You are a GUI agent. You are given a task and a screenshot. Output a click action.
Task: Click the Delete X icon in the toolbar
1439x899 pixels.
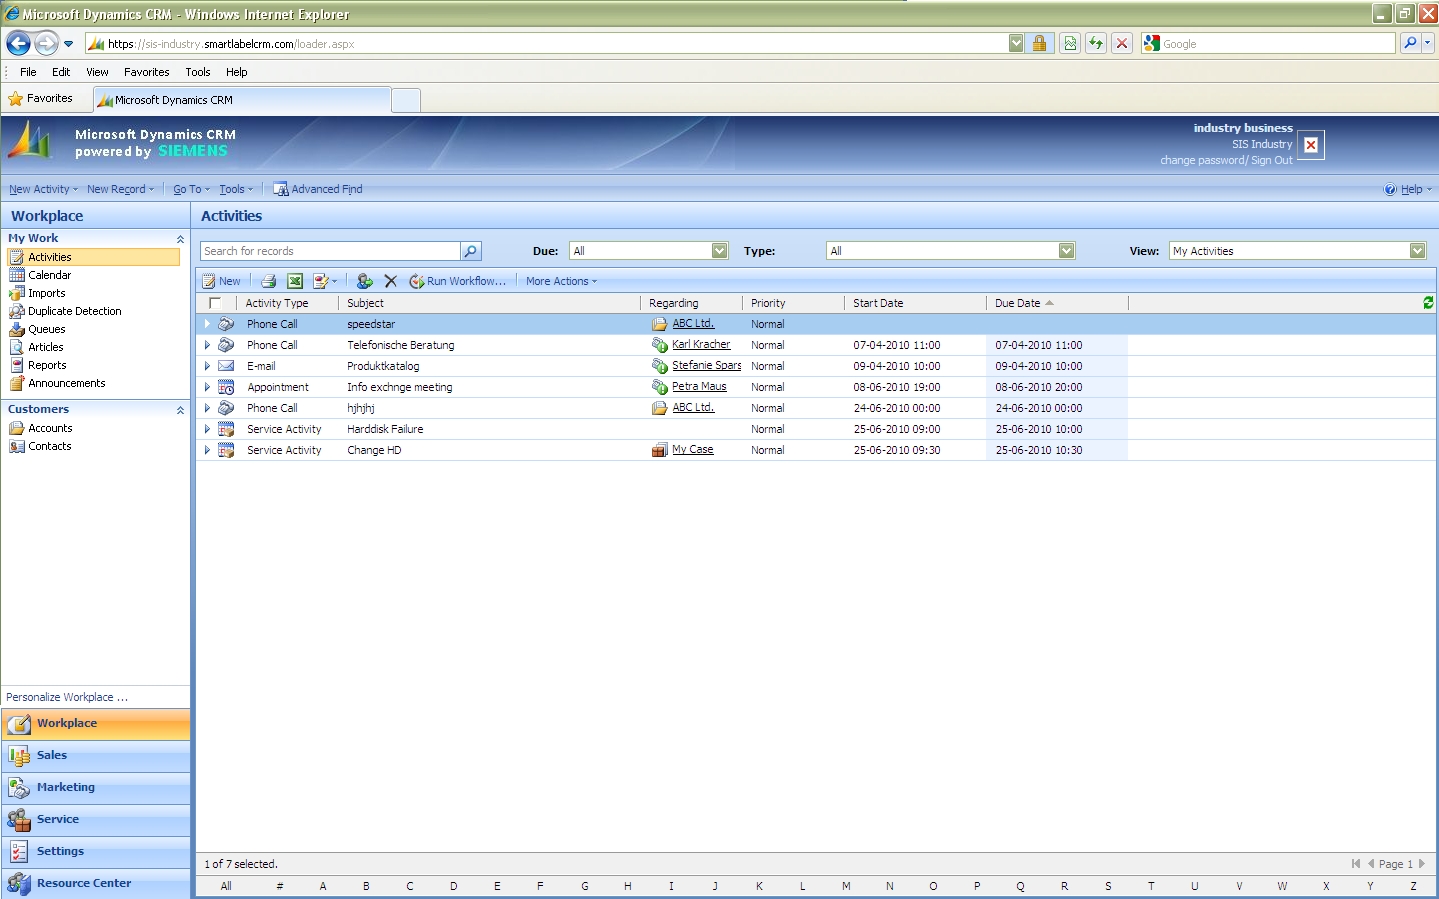(391, 281)
